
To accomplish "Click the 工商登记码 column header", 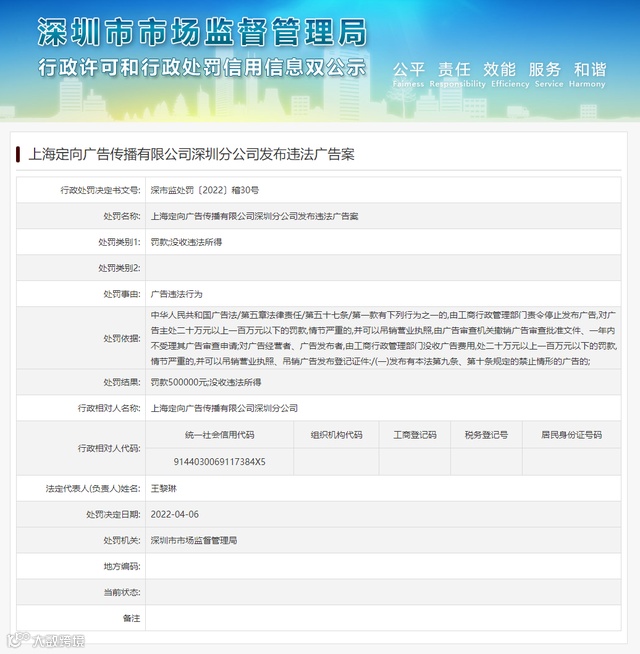I will click(415, 435).
